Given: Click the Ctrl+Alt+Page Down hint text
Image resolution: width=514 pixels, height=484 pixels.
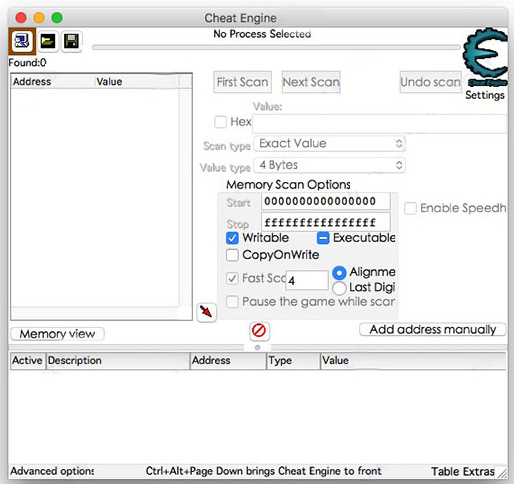Looking at the screenshot, I should 263,471.
